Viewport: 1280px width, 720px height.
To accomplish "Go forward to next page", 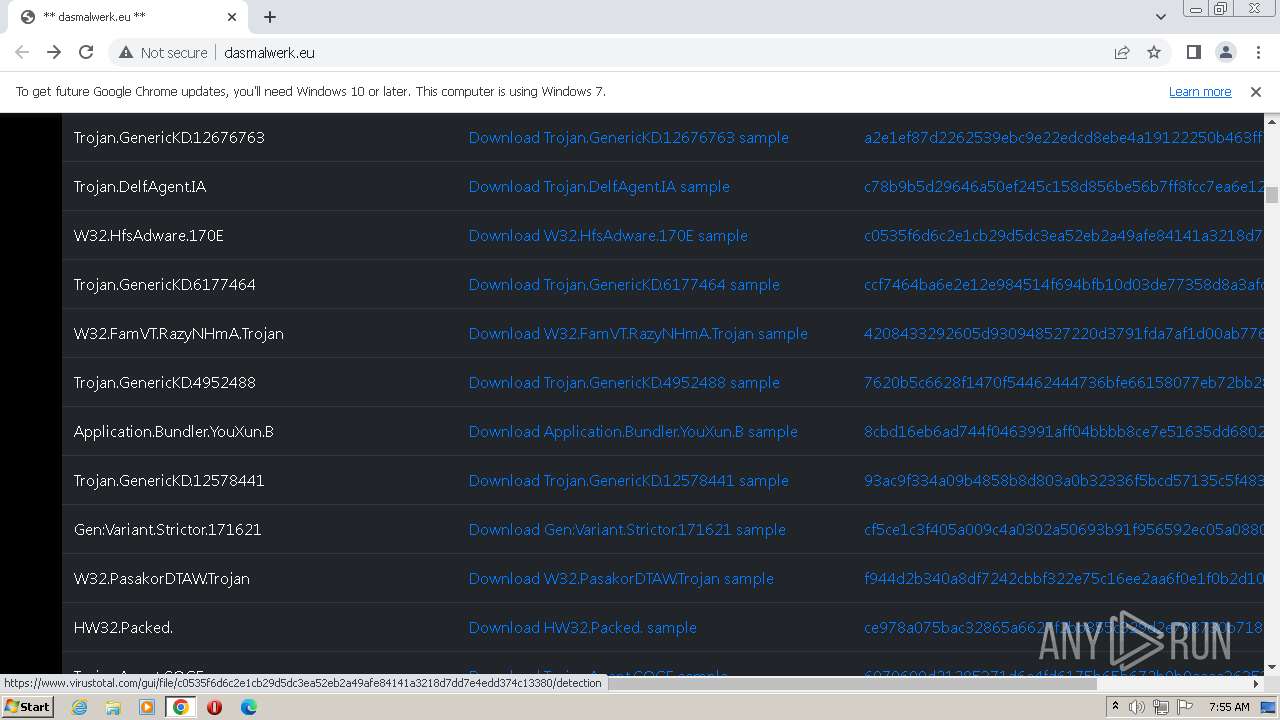I will click(54, 52).
